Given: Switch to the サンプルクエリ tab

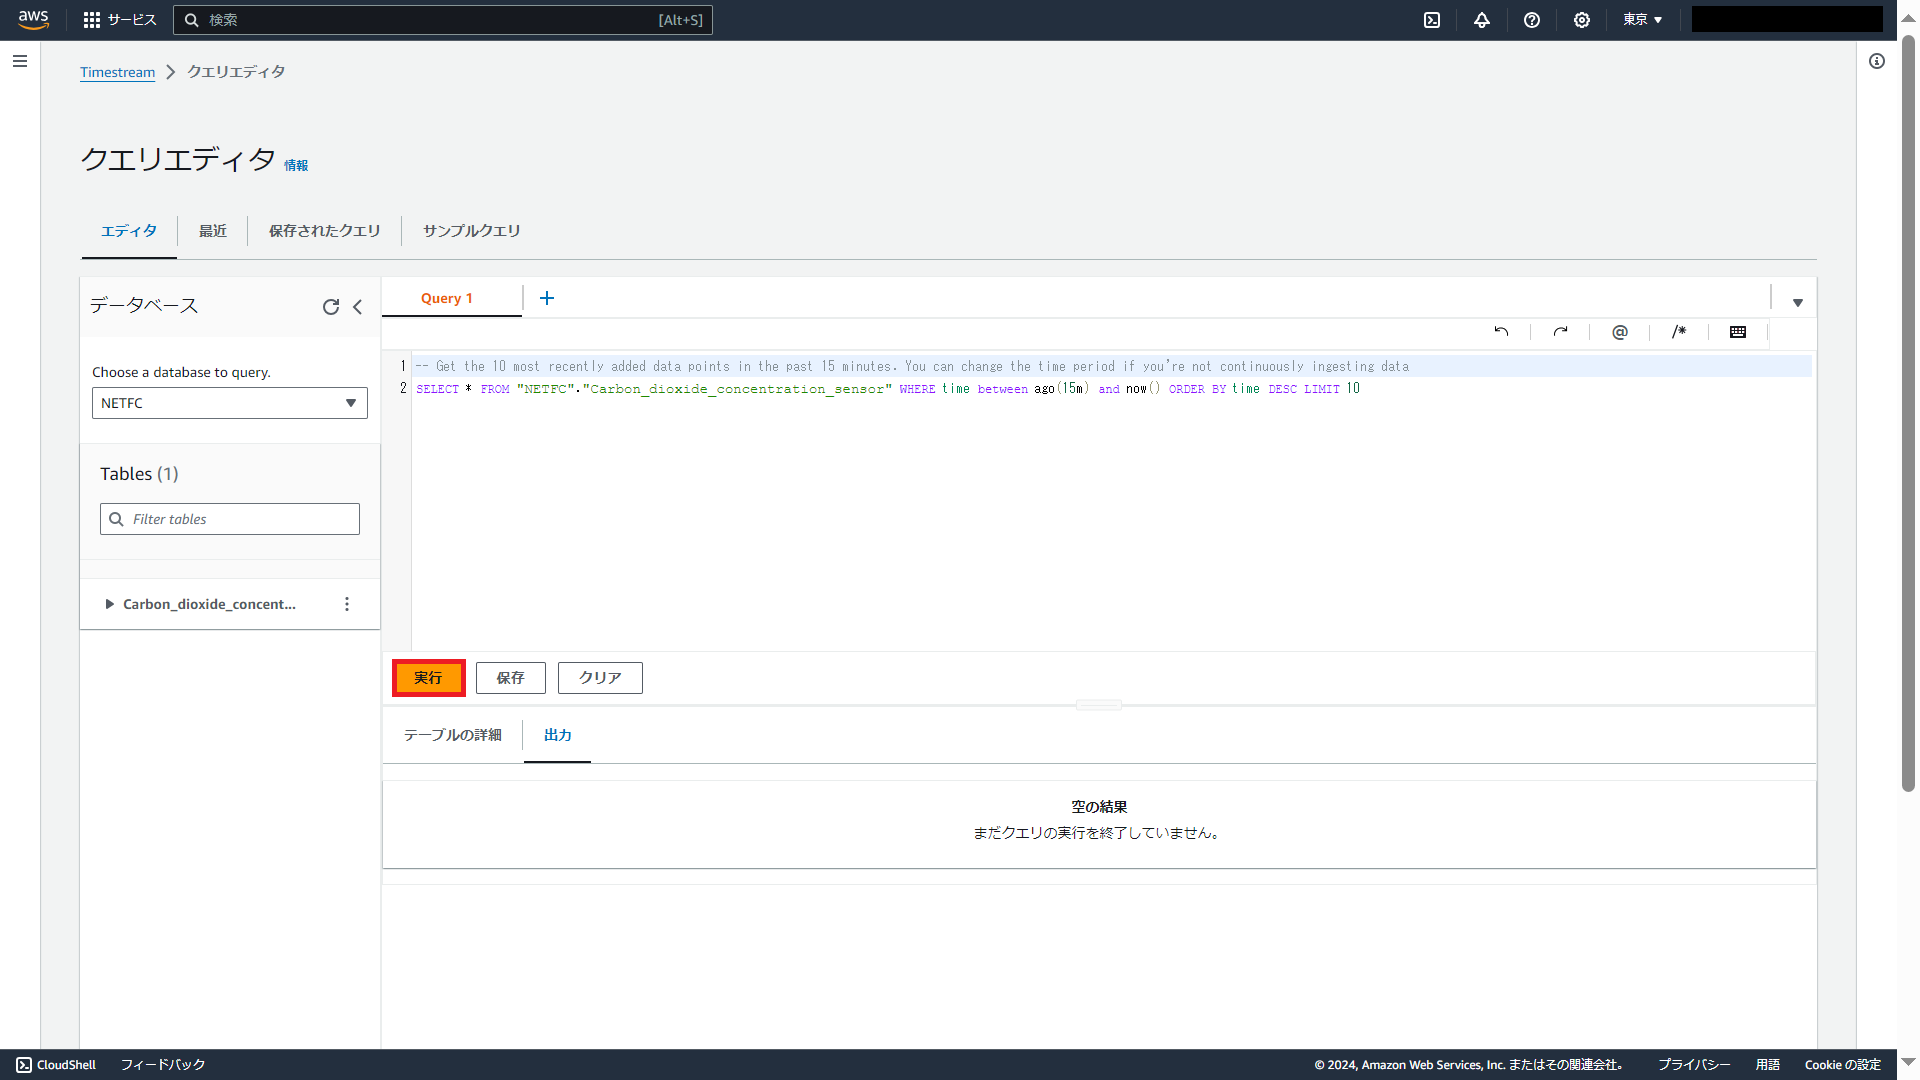Looking at the screenshot, I should (x=470, y=230).
